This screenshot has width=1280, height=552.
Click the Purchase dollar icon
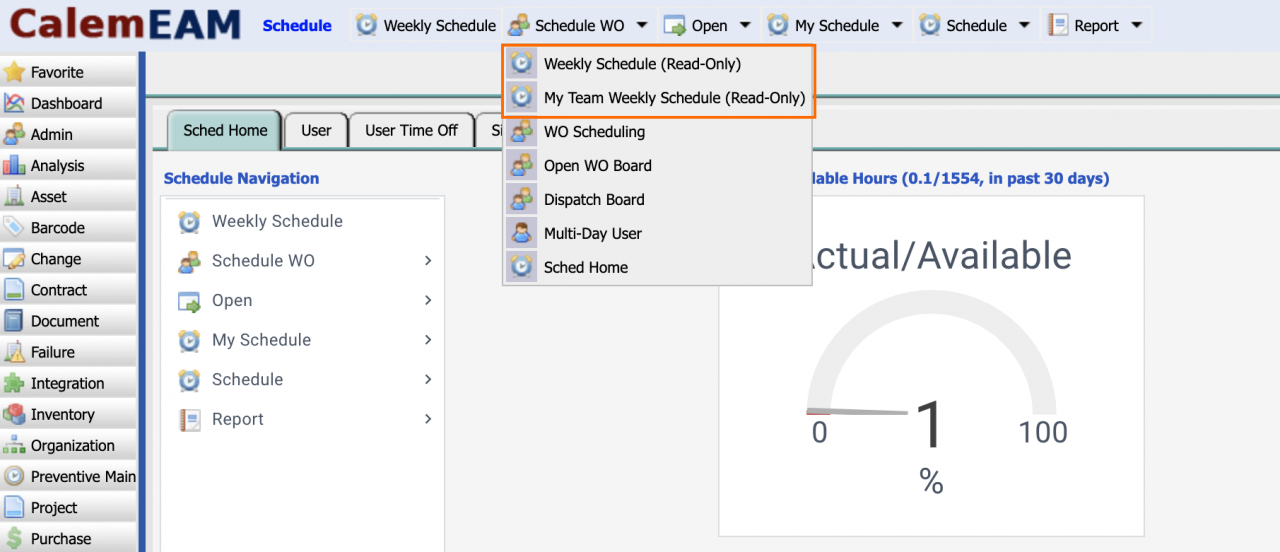coord(14,538)
